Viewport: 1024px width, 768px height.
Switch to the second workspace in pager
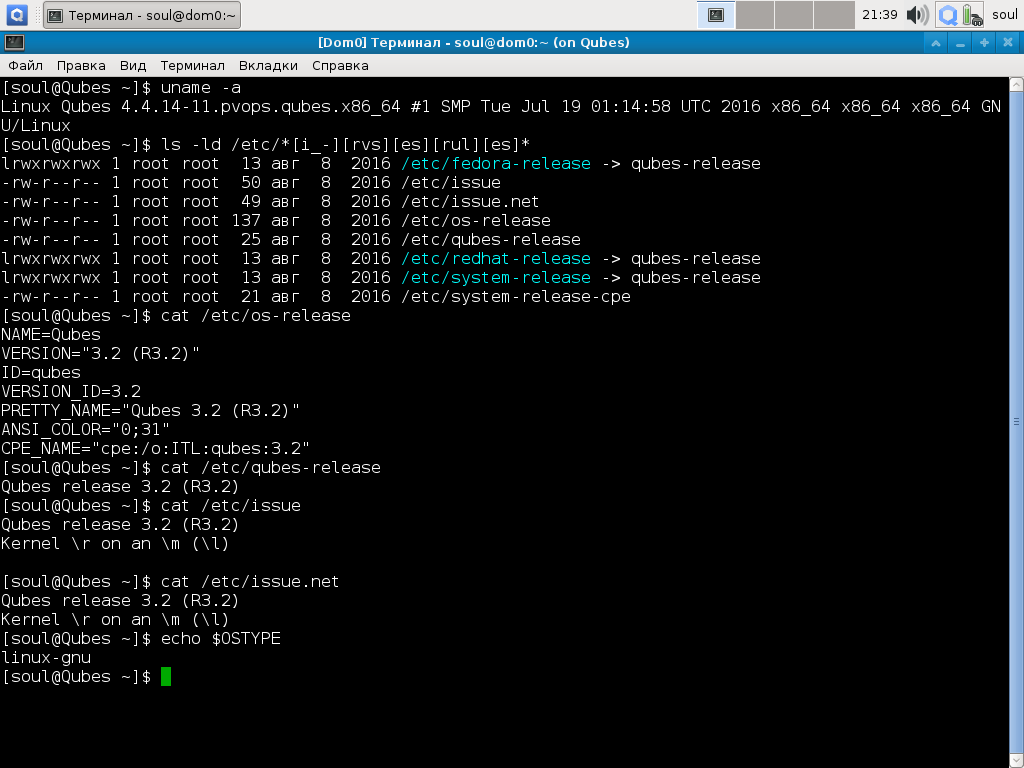(755, 15)
